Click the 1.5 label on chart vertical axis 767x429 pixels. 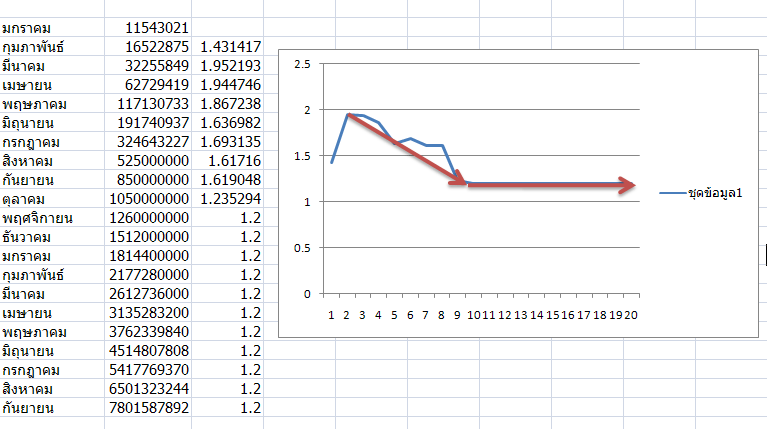(302, 156)
